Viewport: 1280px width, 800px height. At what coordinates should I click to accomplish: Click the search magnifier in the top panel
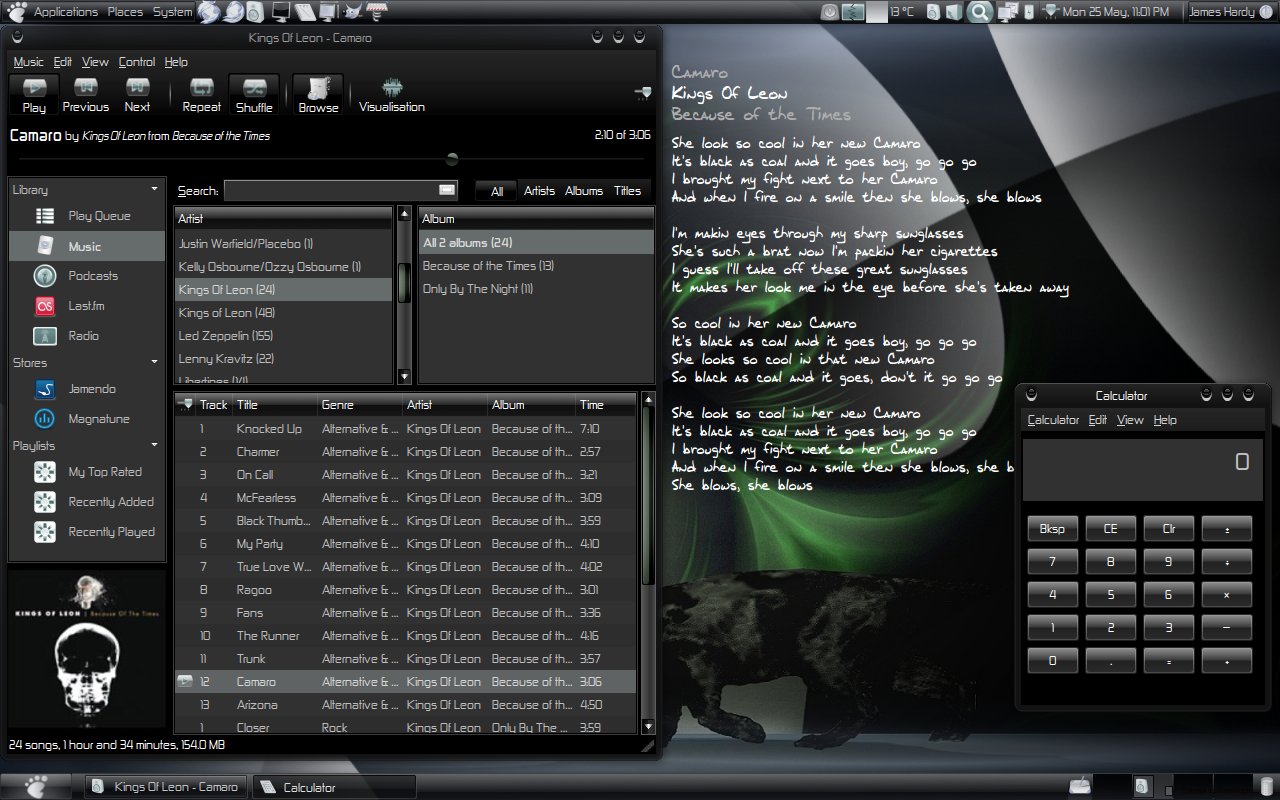coord(980,12)
